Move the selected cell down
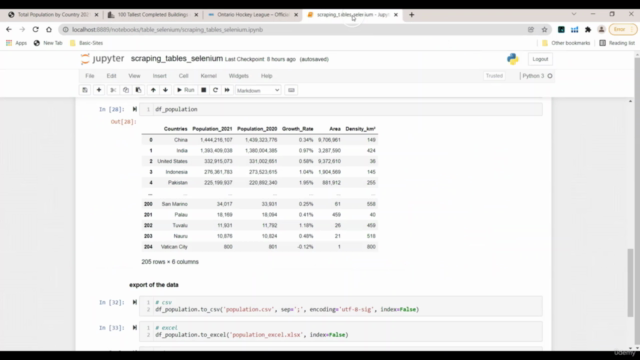 coord(165,90)
